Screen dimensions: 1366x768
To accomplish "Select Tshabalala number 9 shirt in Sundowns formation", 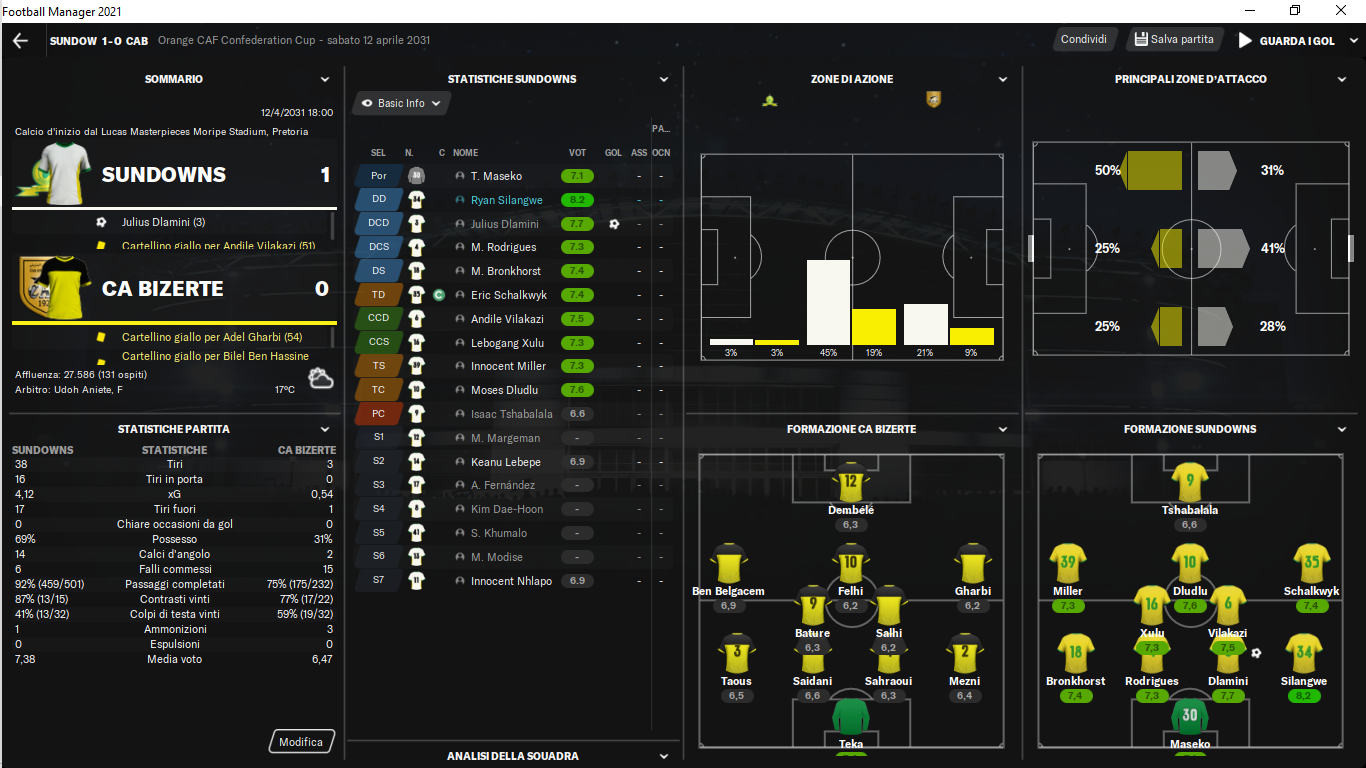I will click(x=1190, y=482).
